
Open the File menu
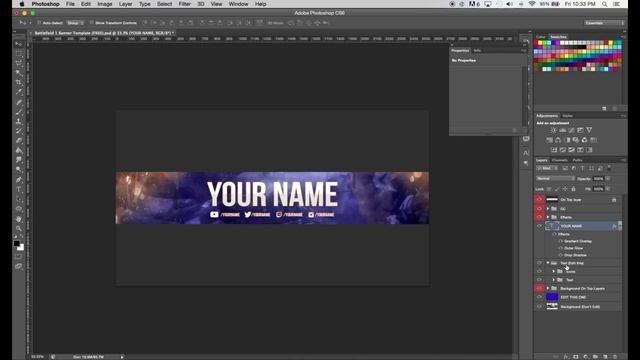(70, 4)
